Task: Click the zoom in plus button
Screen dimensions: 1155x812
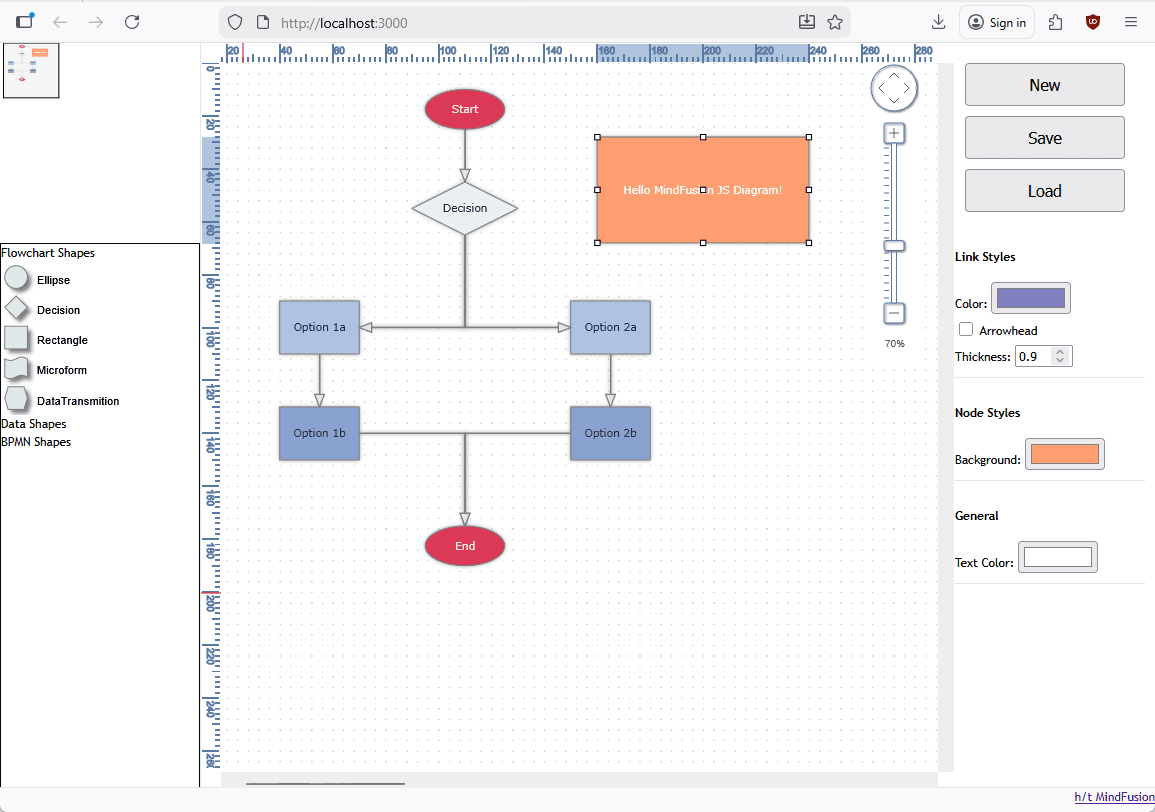Action: tap(894, 133)
